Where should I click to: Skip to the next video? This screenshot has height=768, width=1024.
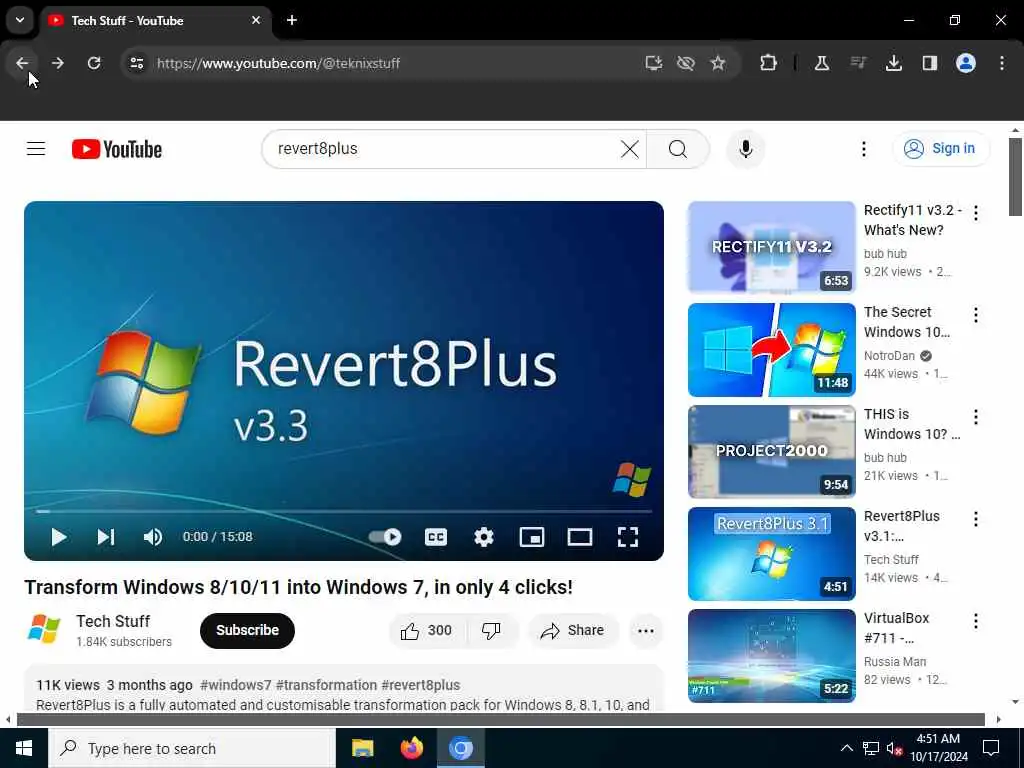point(106,537)
